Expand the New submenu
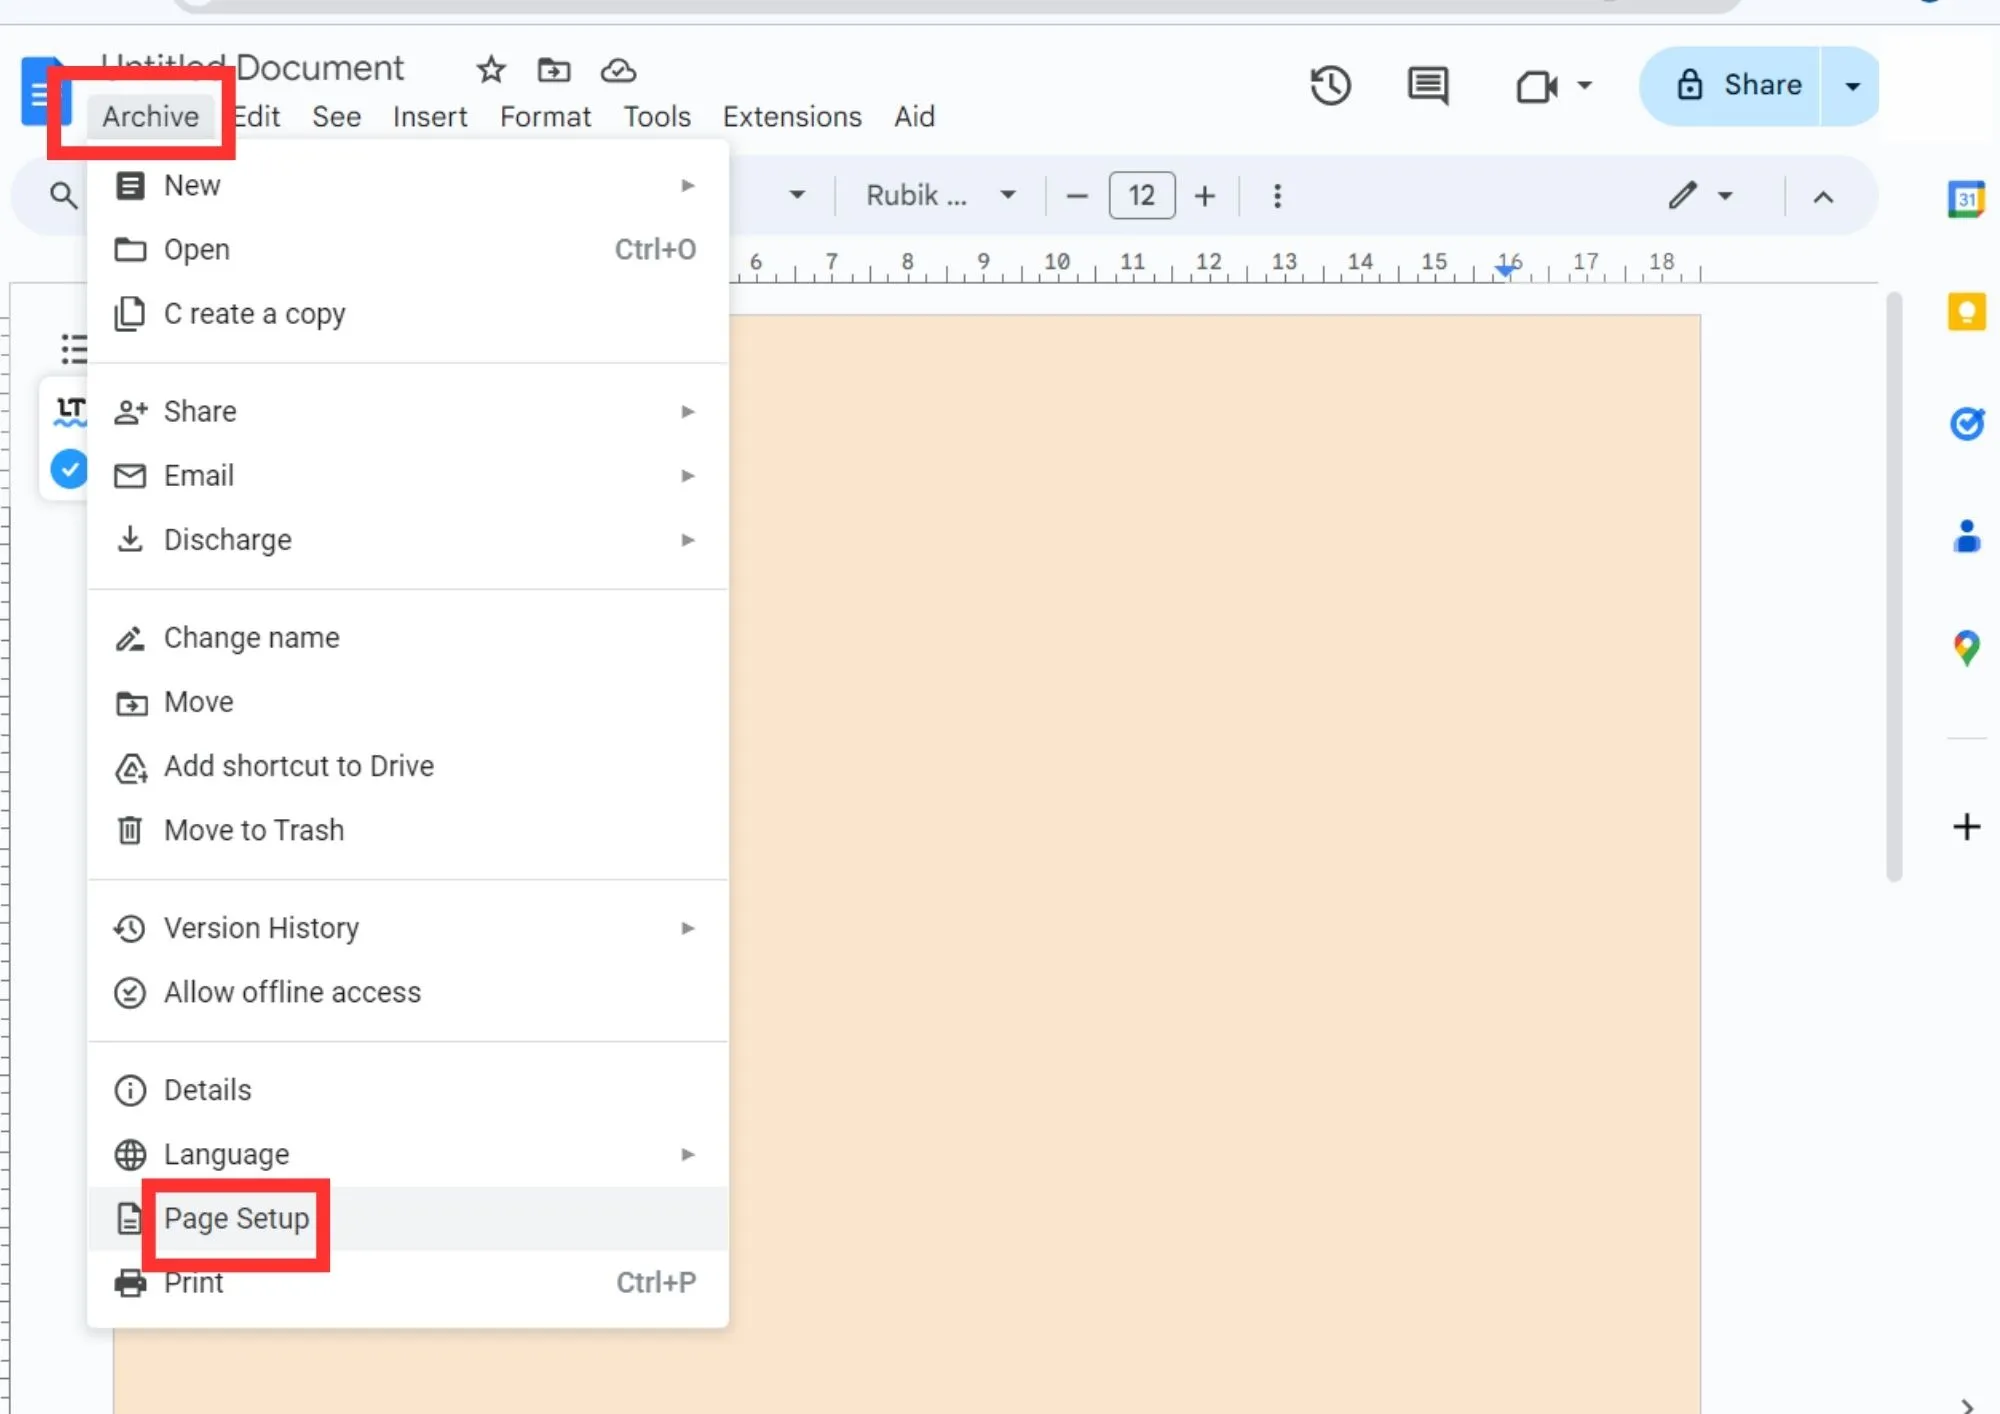 coord(408,185)
